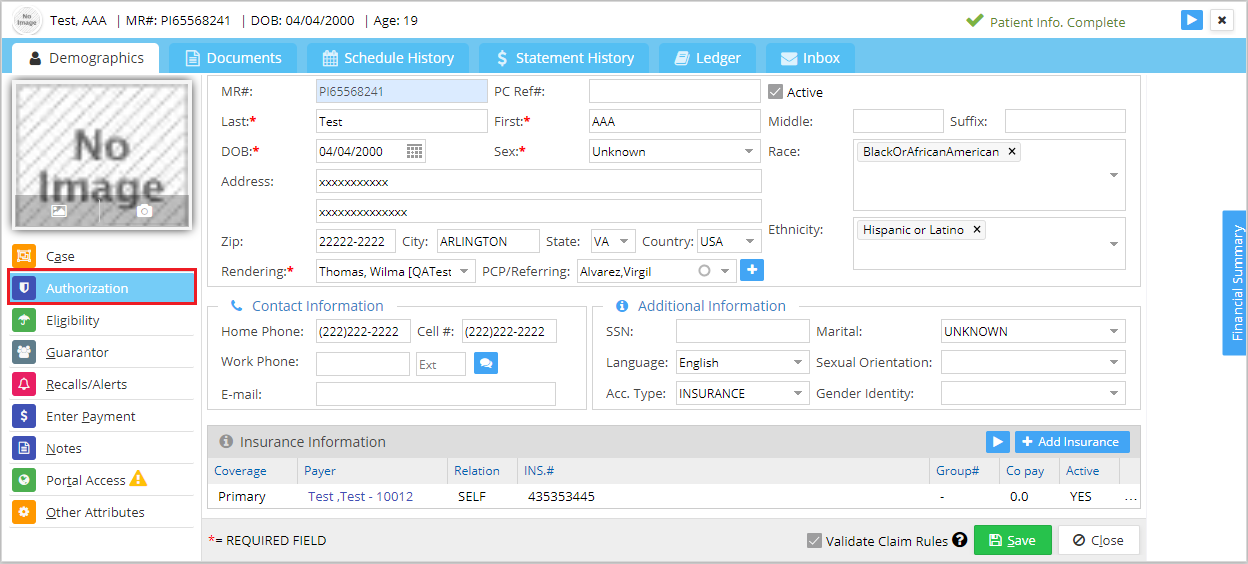Add a new PCP/Referring provider plus button
Image resolution: width=1248 pixels, height=564 pixels.
coord(752,270)
